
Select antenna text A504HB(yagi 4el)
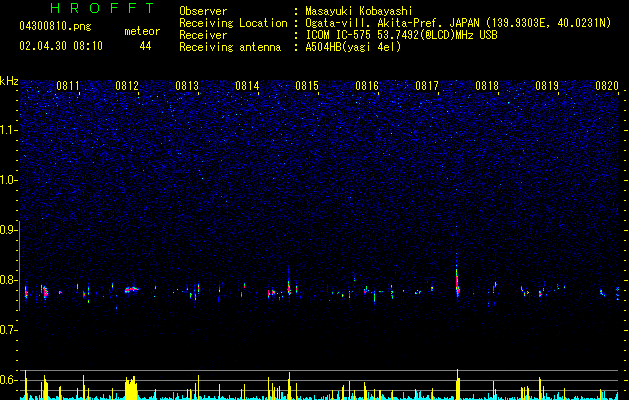pos(353,47)
